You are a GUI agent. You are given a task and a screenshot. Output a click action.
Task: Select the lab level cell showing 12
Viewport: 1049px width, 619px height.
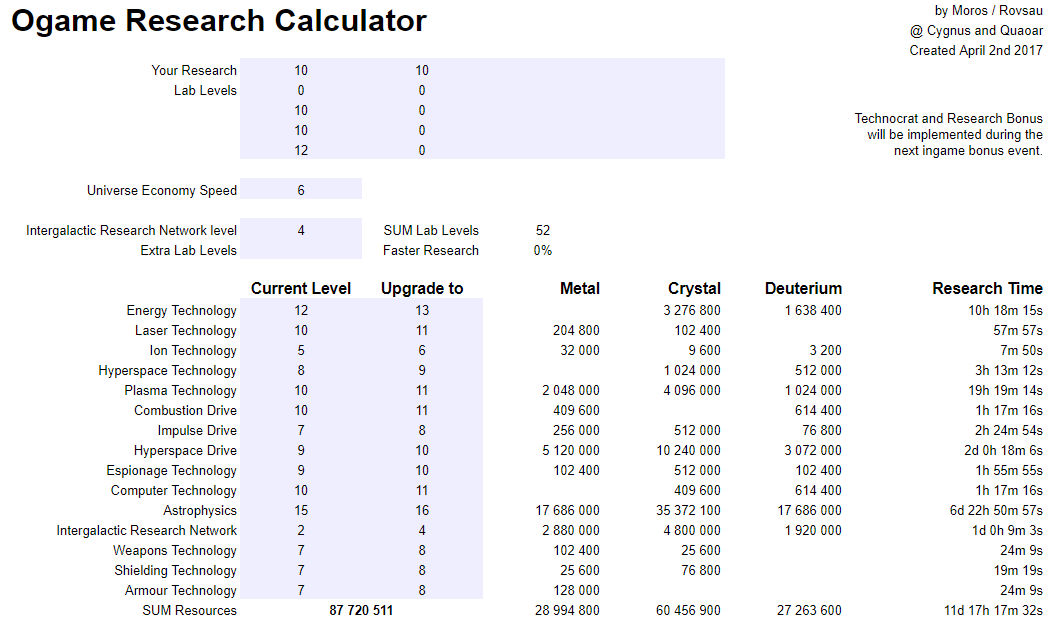point(301,151)
